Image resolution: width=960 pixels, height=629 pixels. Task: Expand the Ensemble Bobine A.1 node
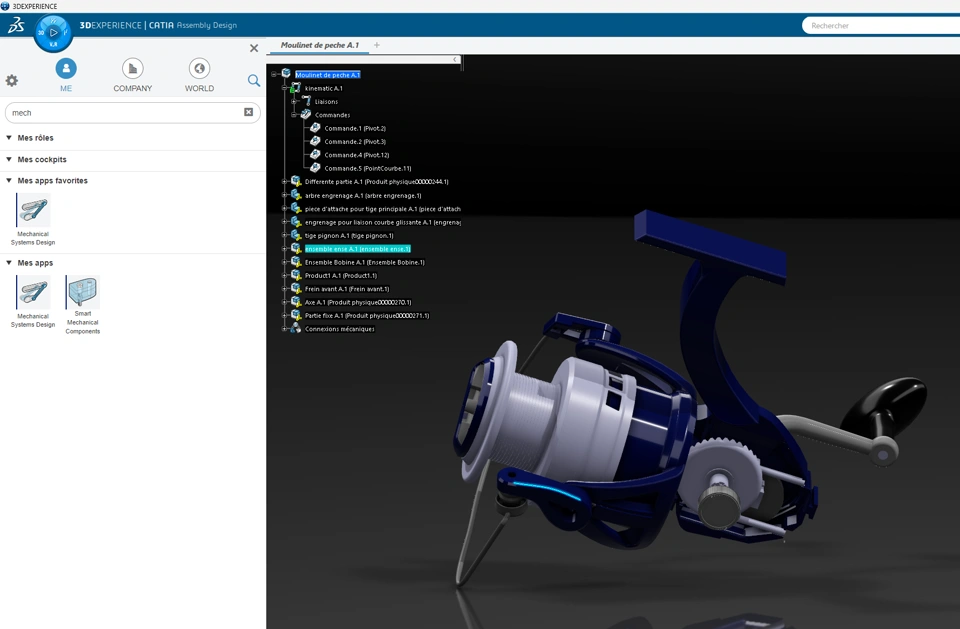284,262
